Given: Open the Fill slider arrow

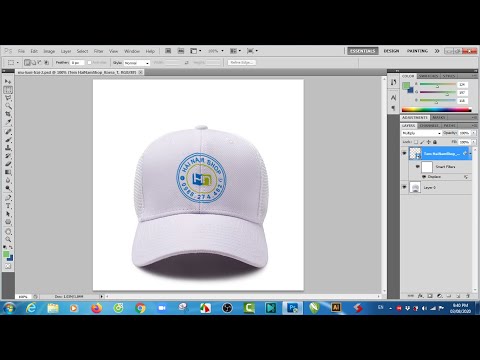Looking at the screenshot, I should 473,142.
